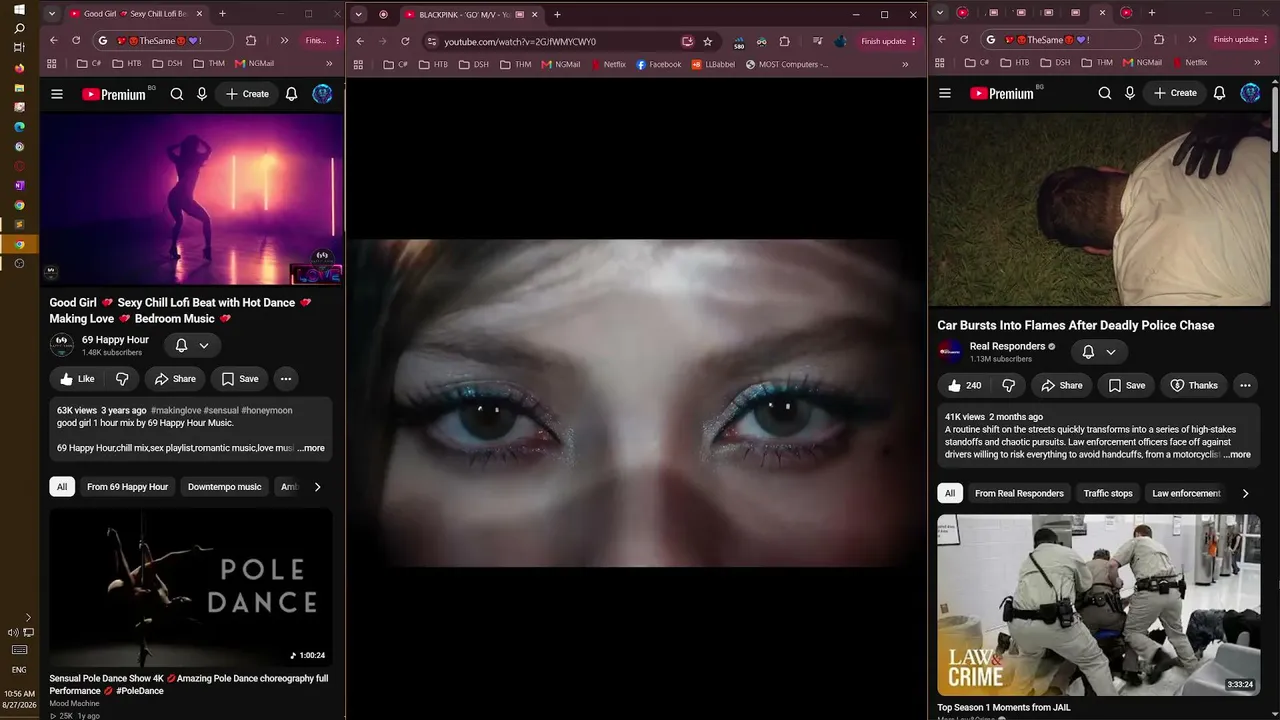Select the 'All' chip in left window
The width and height of the screenshot is (1280, 720).
pos(62,487)
